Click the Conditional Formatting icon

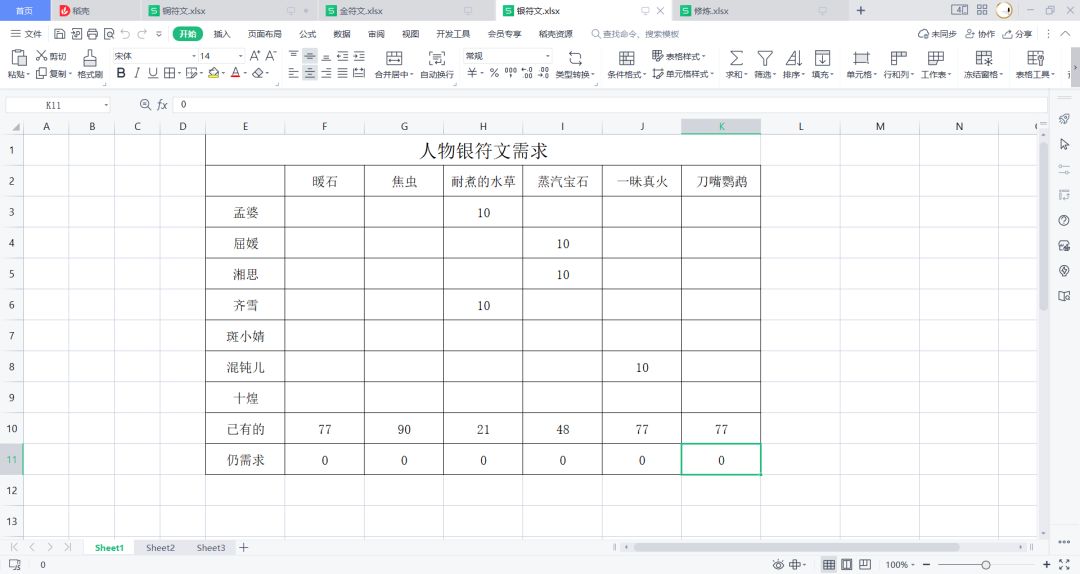[x=626, y=58]
